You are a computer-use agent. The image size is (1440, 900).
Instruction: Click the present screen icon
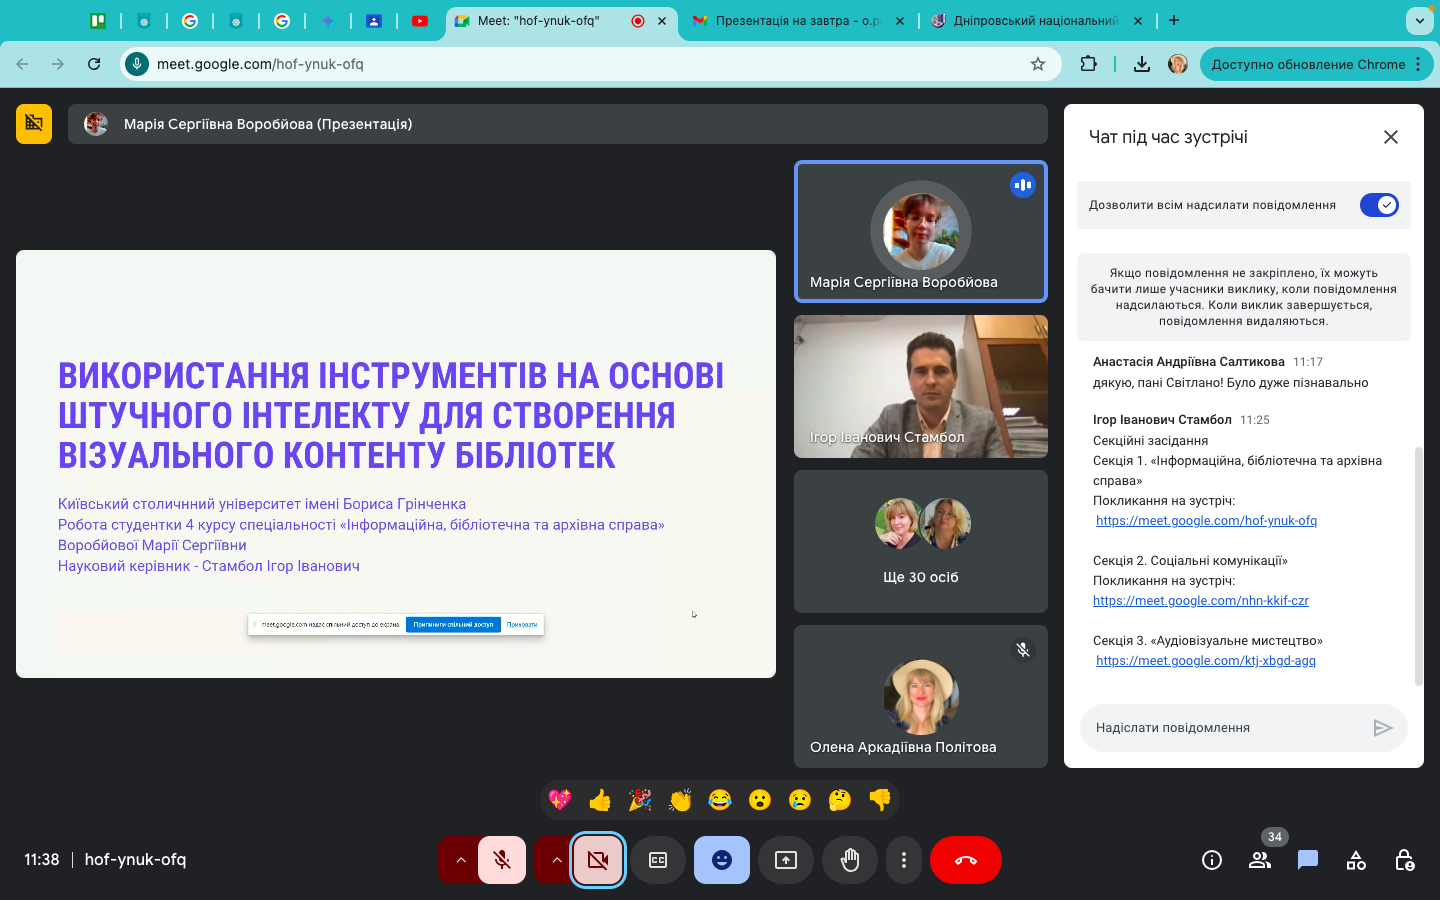point(786,860)
